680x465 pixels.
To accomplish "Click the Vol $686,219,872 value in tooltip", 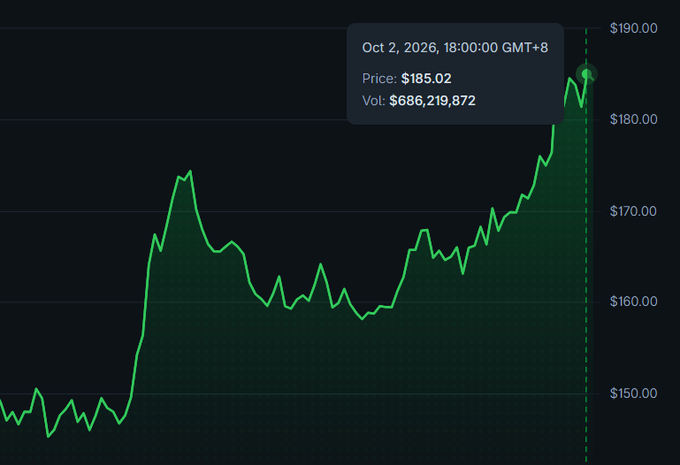I will tap(432, 101).
